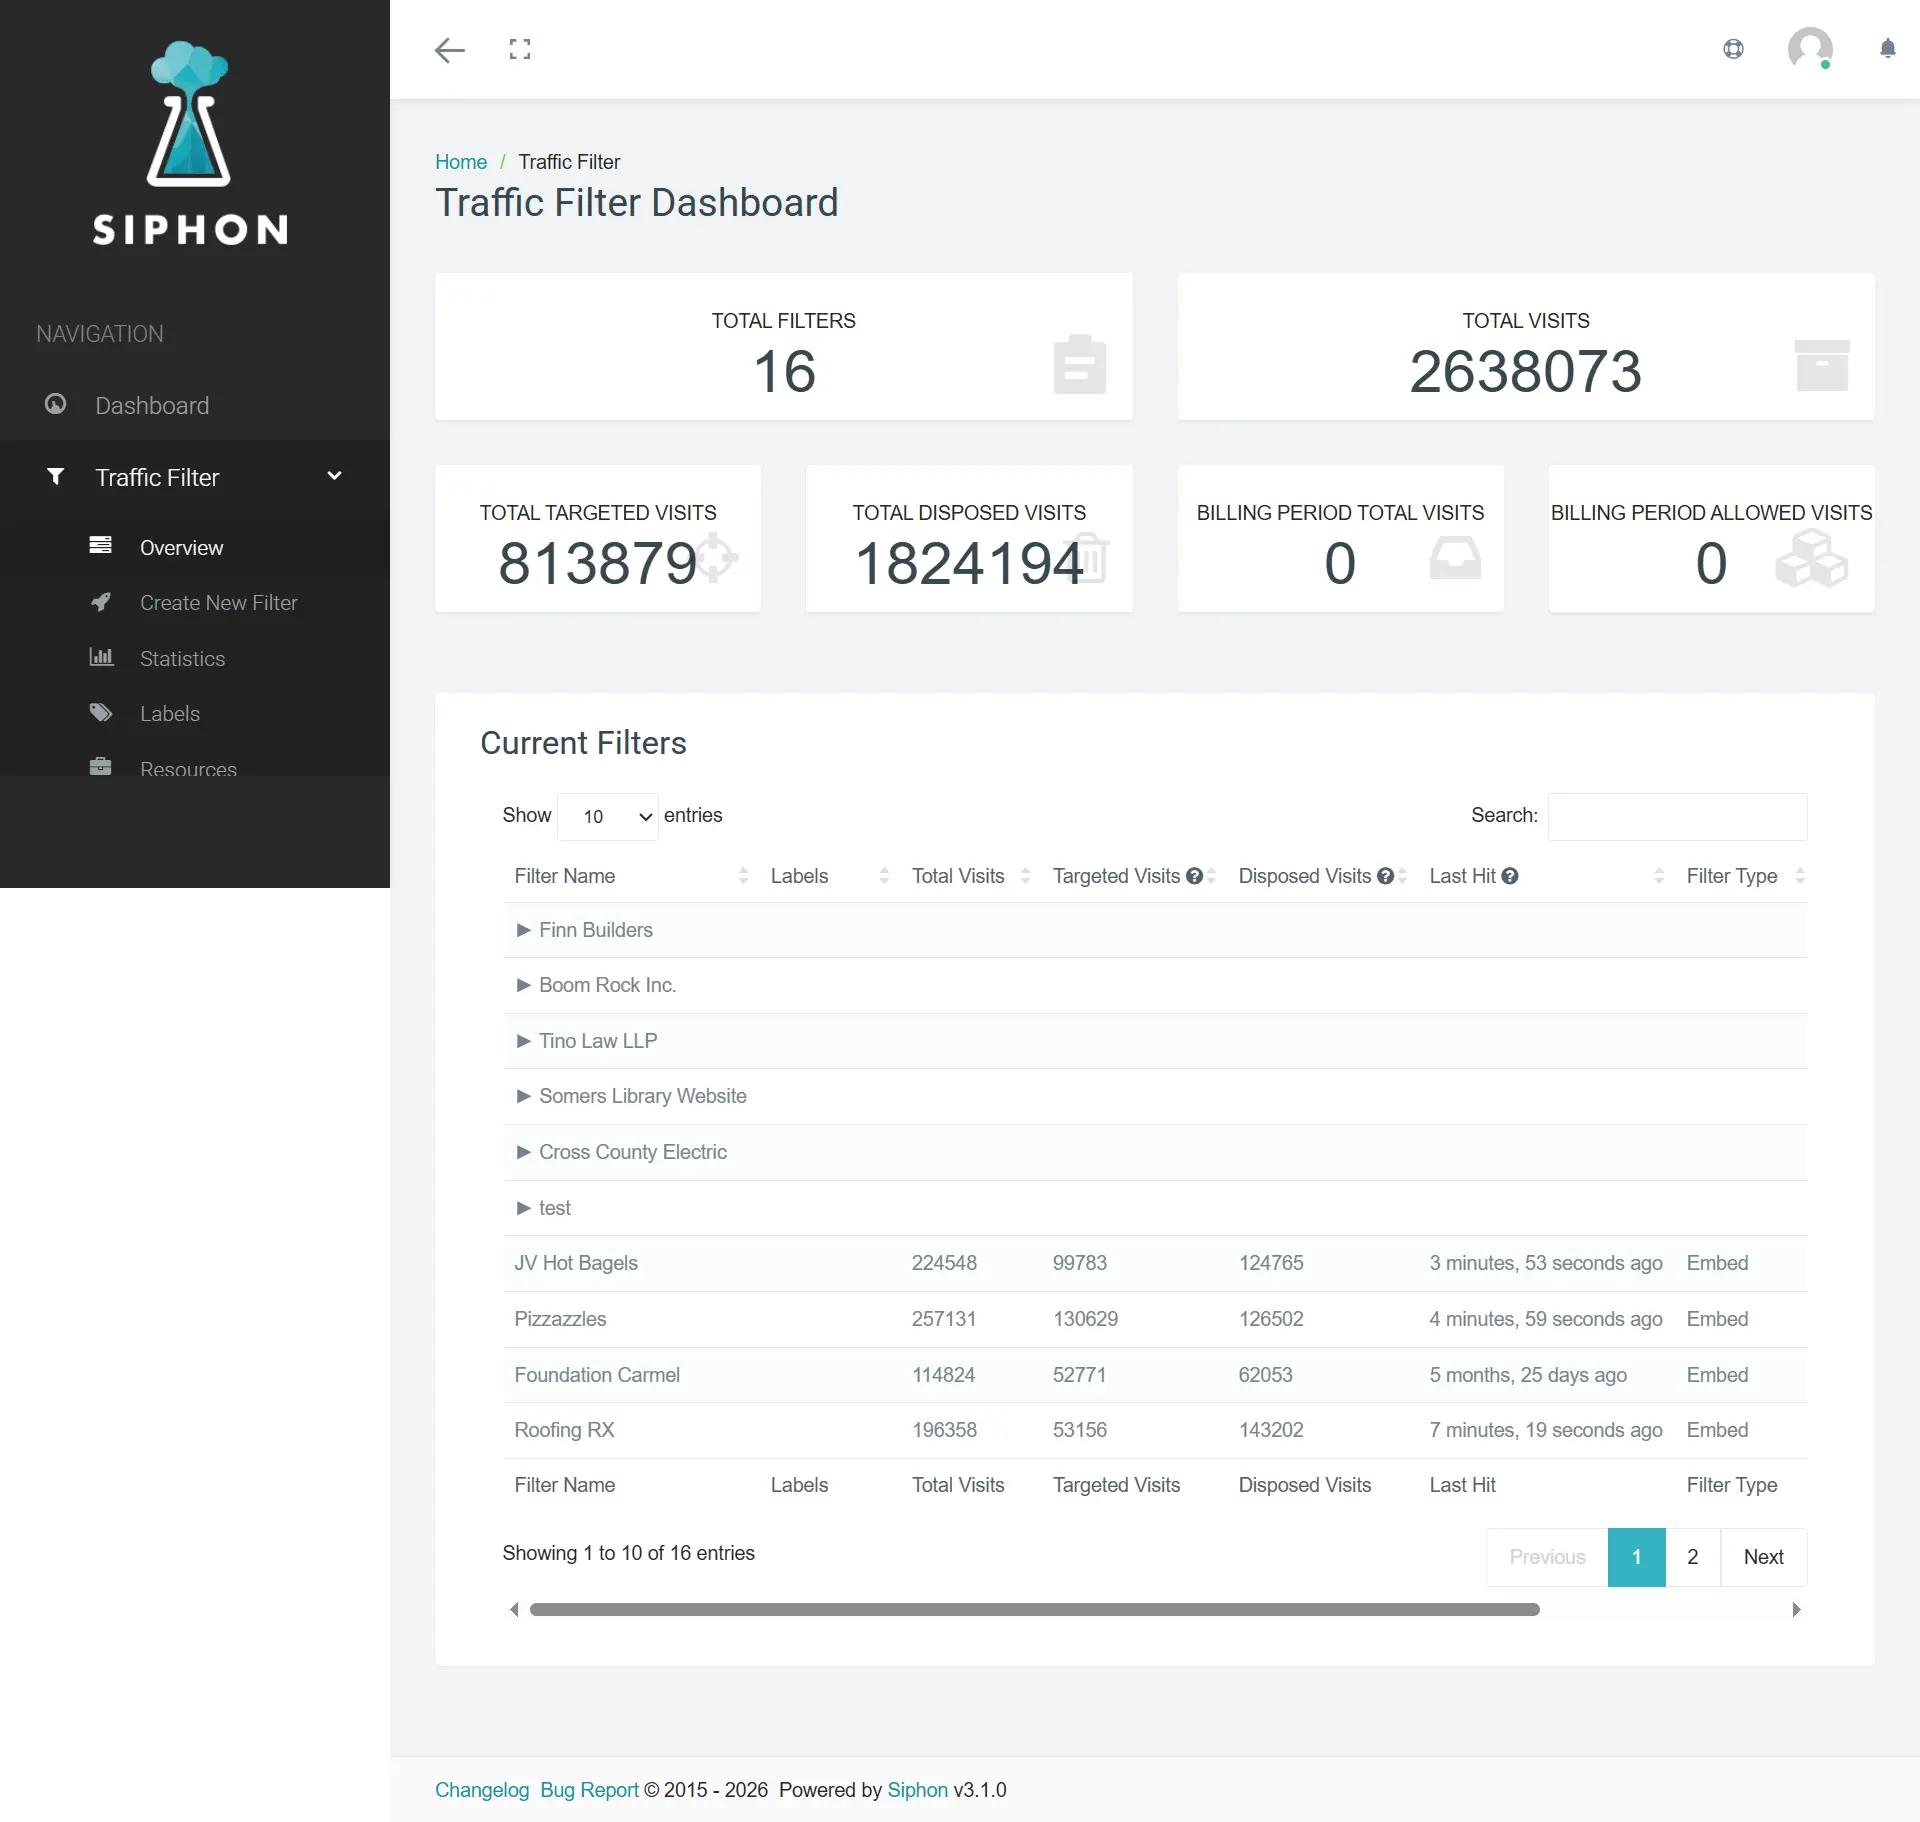Toggle fullscreen mode icon

click(x=520, y=49)
